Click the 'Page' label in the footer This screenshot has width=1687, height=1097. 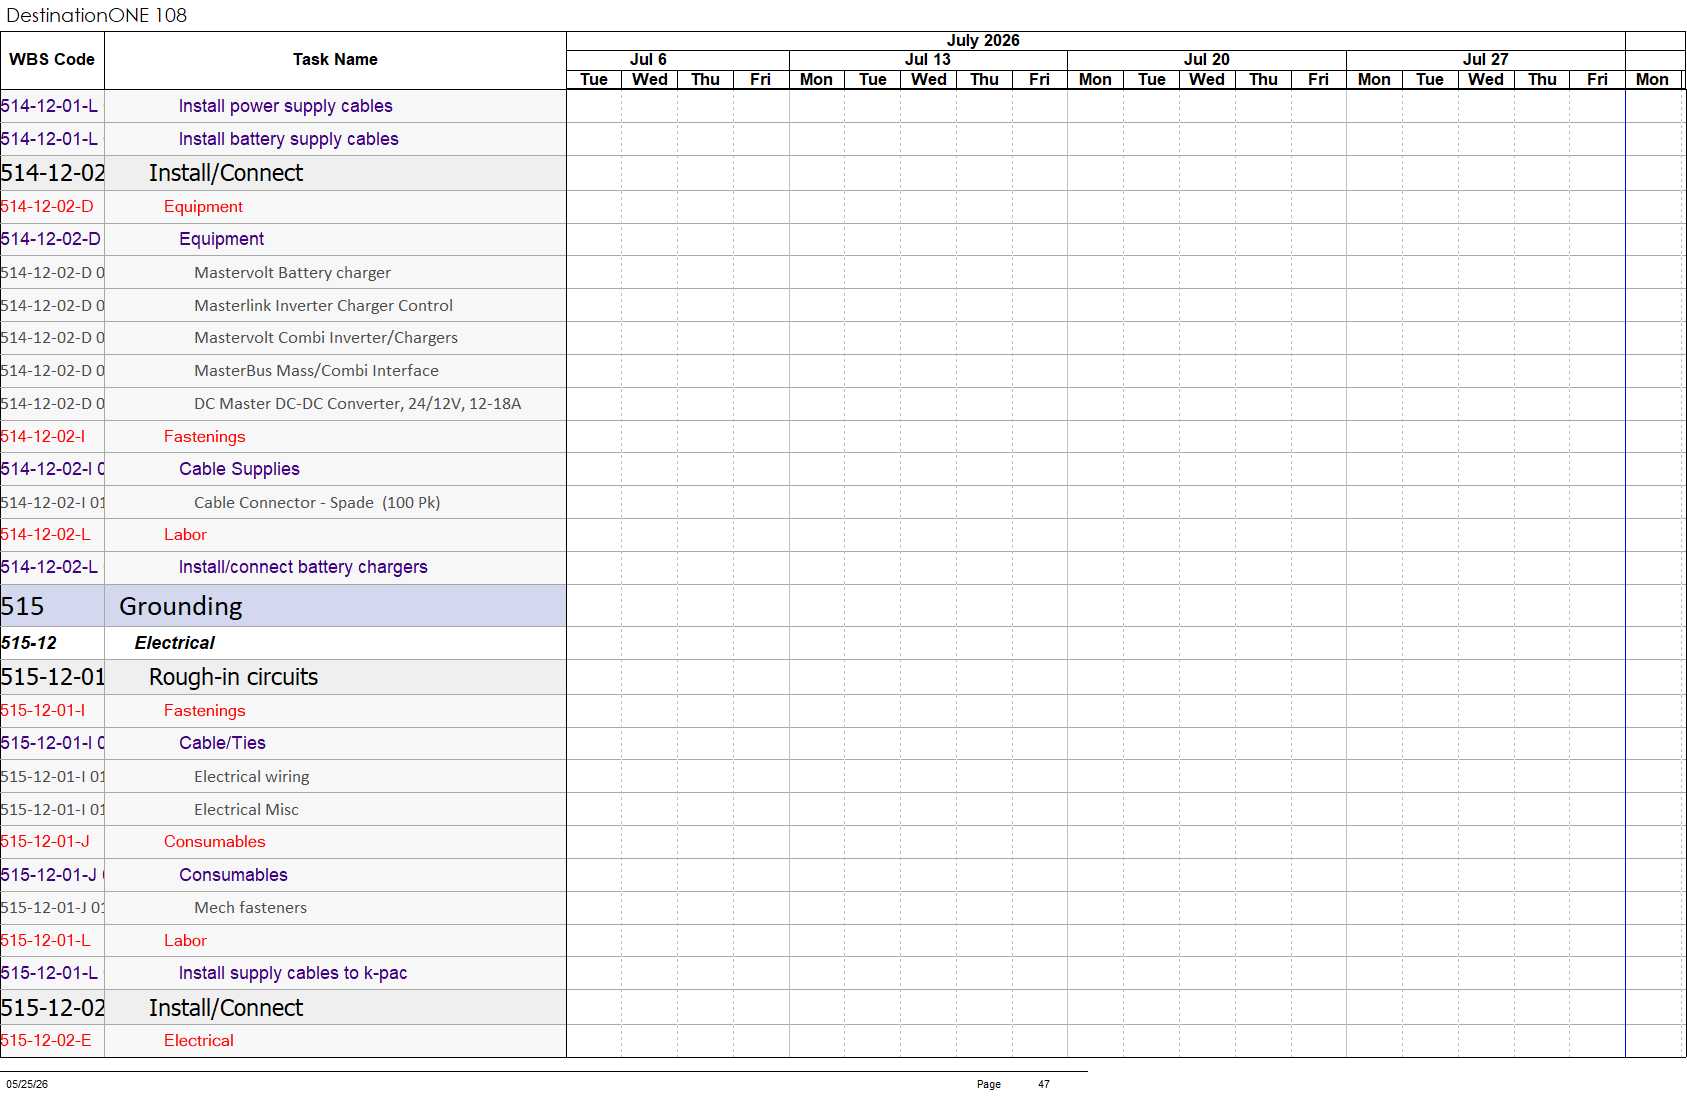(x=989, y=1084)
